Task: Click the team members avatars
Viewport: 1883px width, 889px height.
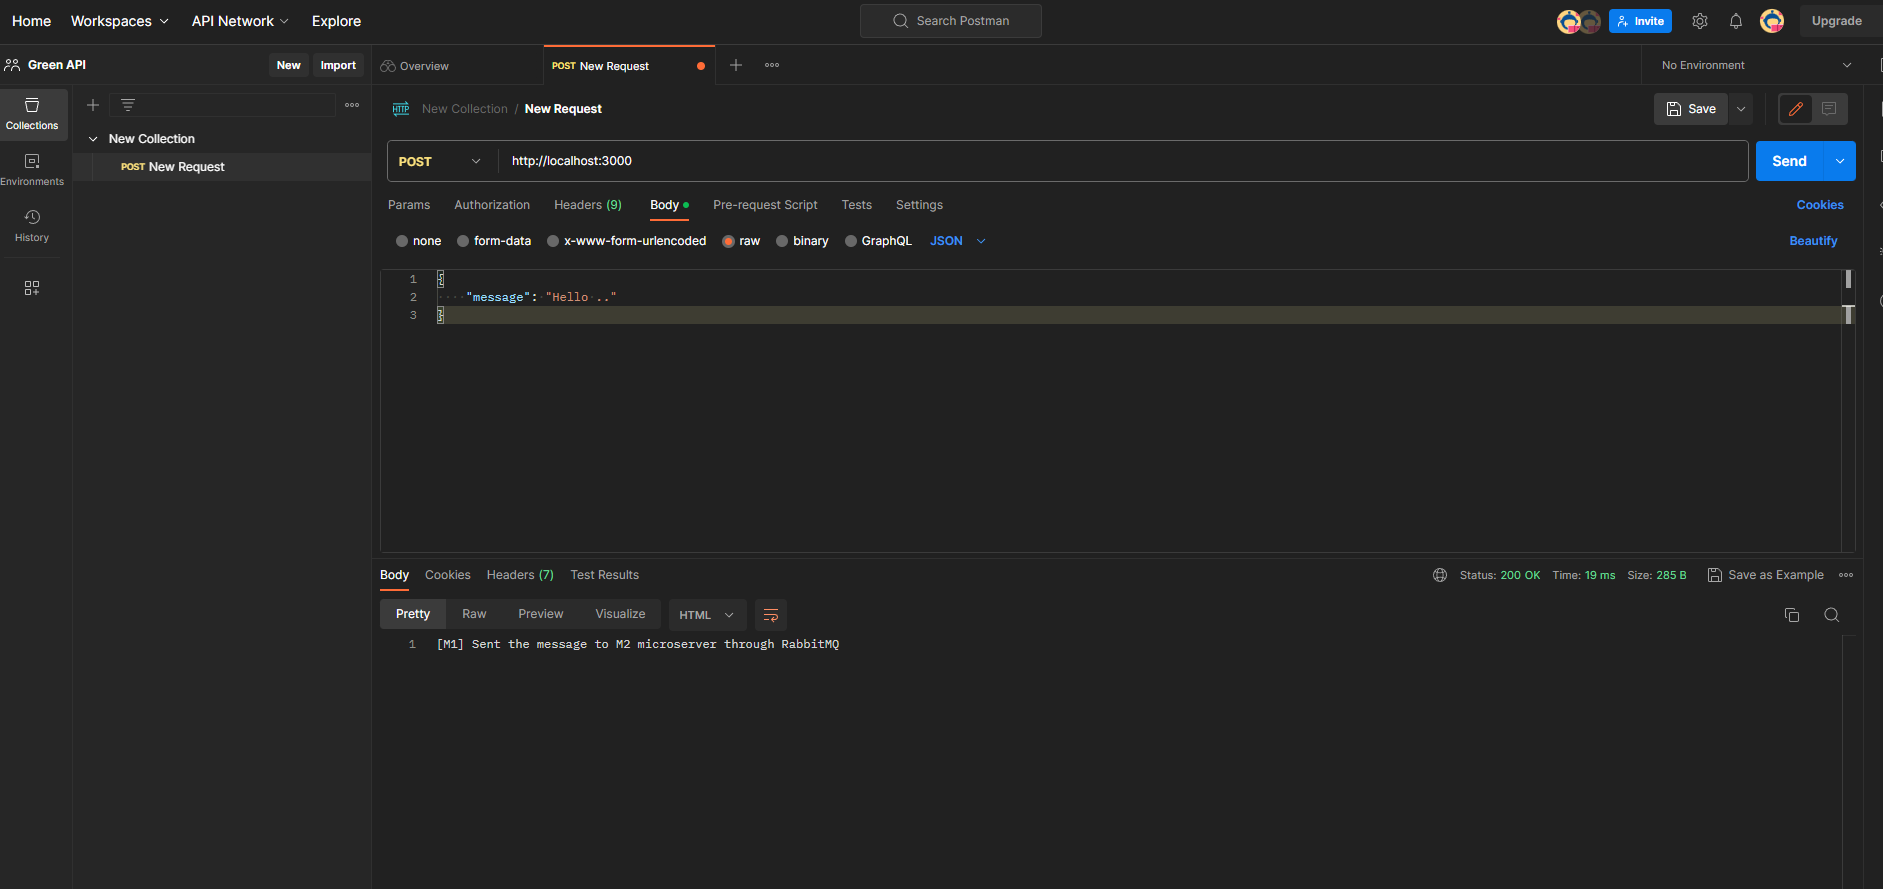Action: tap(1579, 21)
